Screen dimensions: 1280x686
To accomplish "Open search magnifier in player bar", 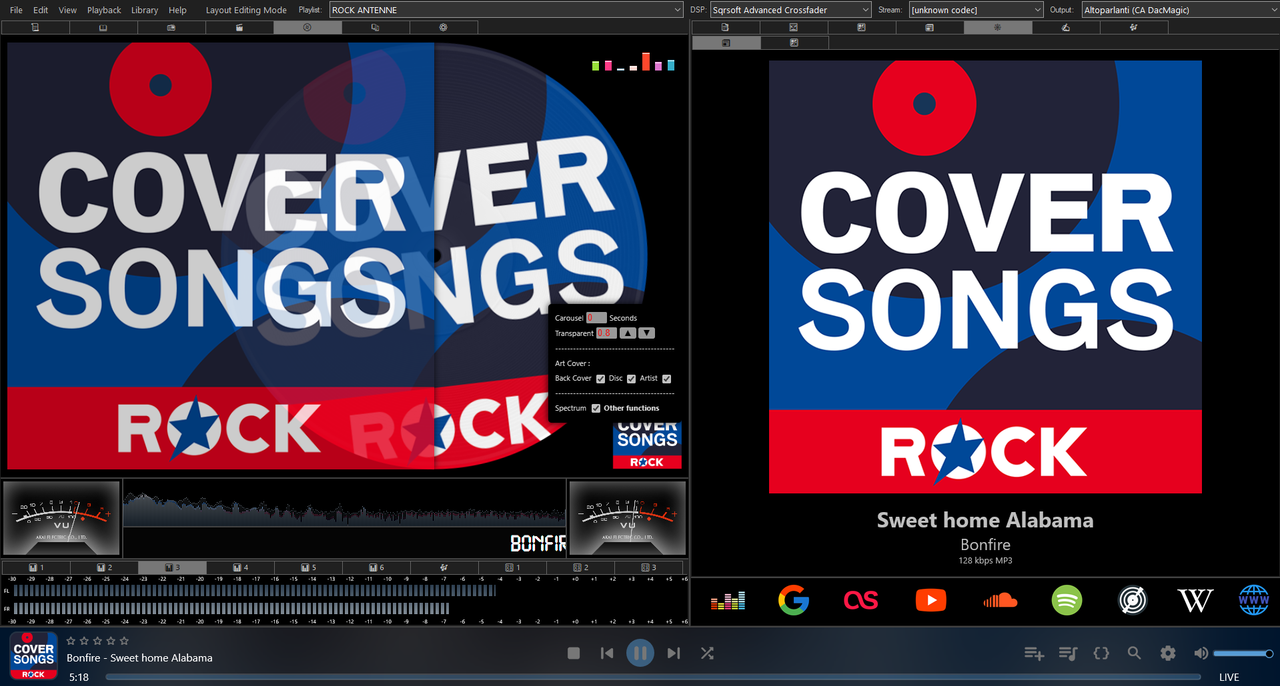I will 1134,653.
